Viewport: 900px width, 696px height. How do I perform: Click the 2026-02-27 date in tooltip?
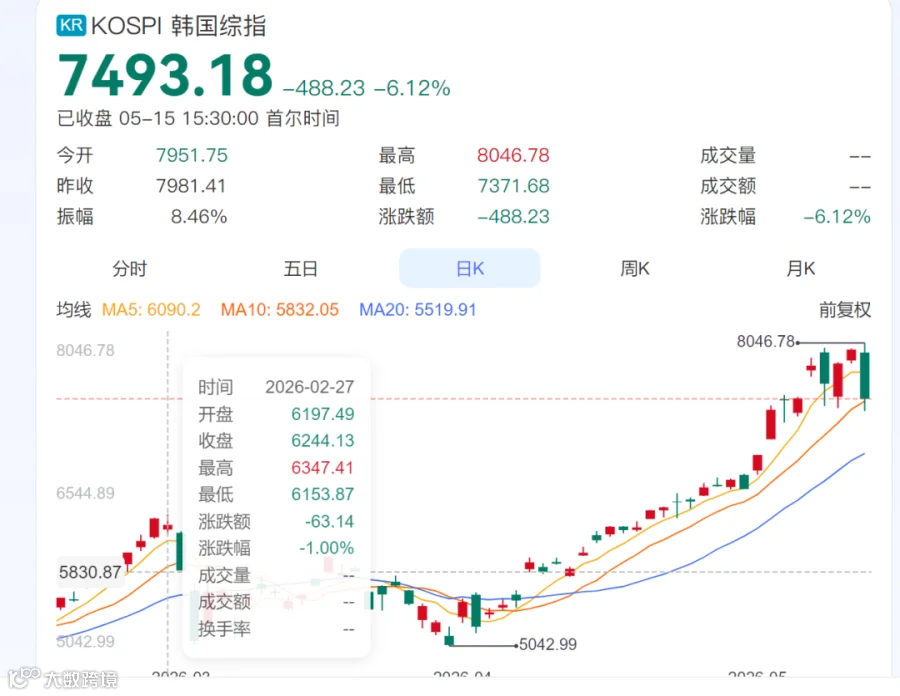pyautogui.click(x=309, y=387)
